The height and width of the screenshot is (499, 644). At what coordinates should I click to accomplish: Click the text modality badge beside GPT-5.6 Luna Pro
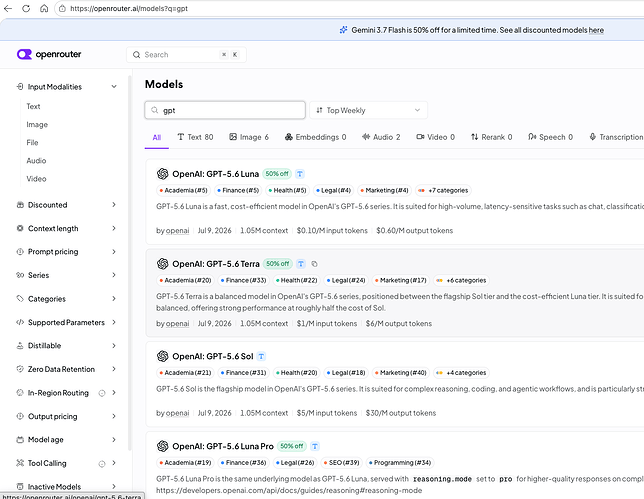315,446
